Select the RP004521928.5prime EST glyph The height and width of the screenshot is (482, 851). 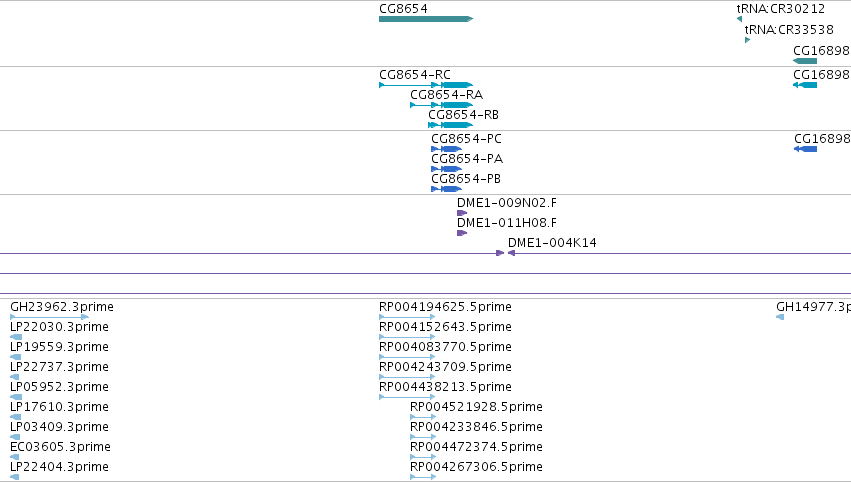[423, 417]
